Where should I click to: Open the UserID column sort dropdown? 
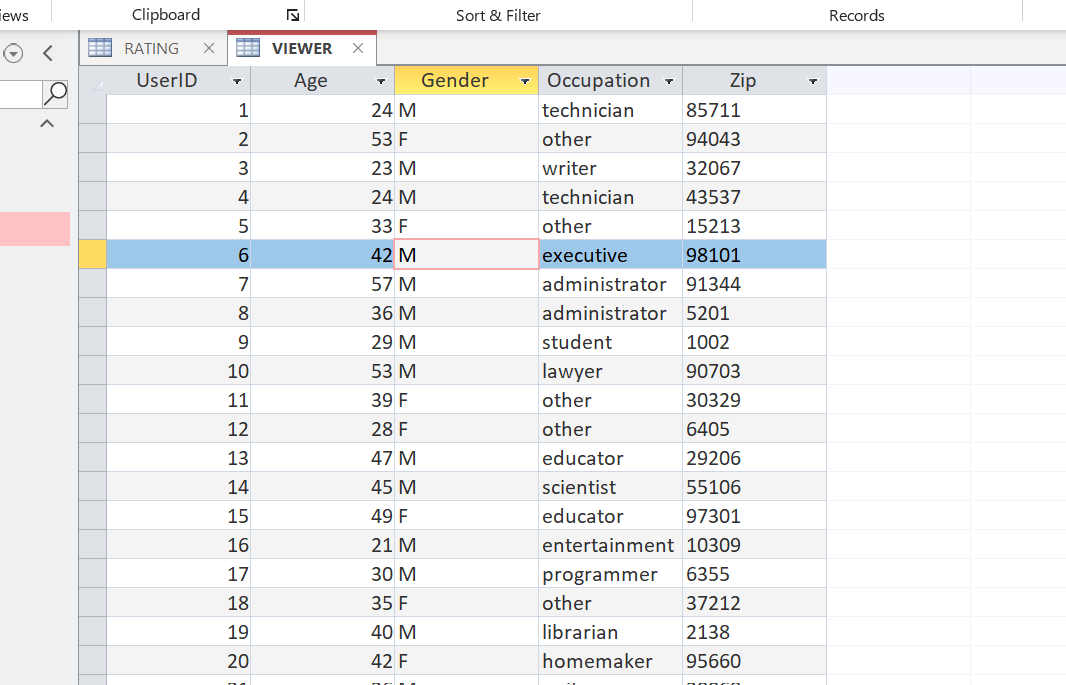click(237, 80)
